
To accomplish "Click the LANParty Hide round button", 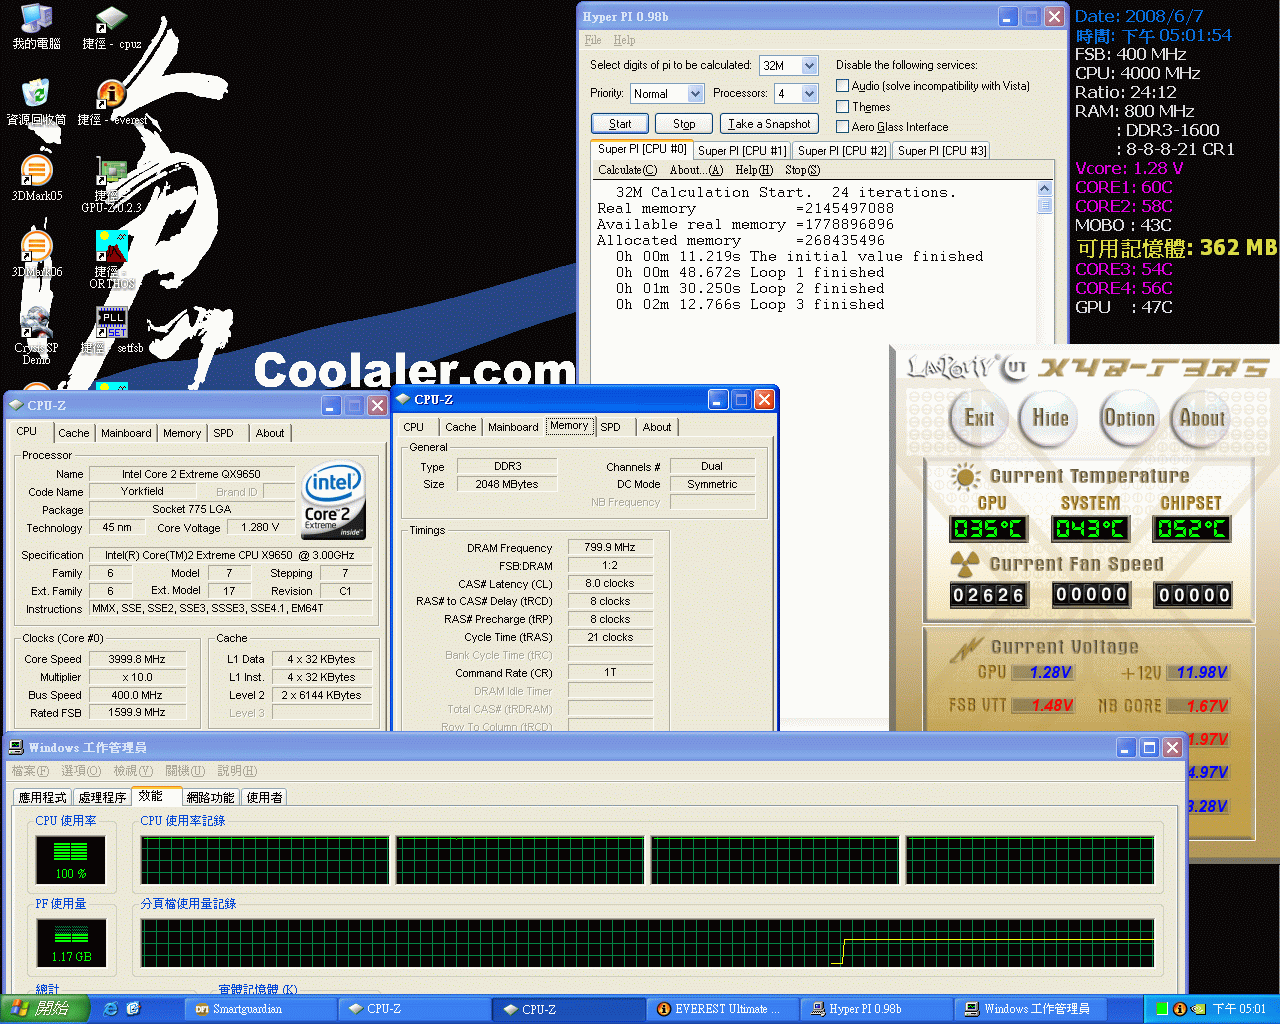I will [x=1050, y=418].
